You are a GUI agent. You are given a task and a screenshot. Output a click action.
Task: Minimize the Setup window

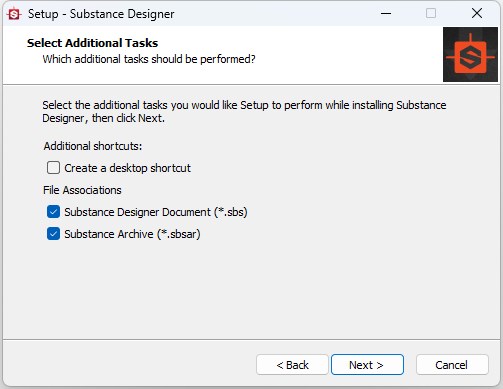pos(386,14)
